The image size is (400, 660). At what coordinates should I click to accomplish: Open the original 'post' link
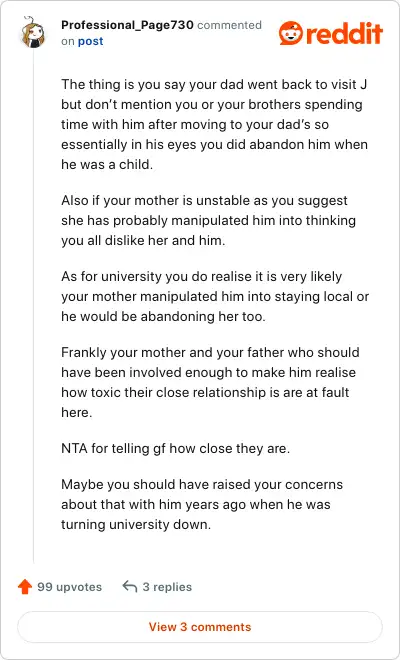[x=91, y=41]
